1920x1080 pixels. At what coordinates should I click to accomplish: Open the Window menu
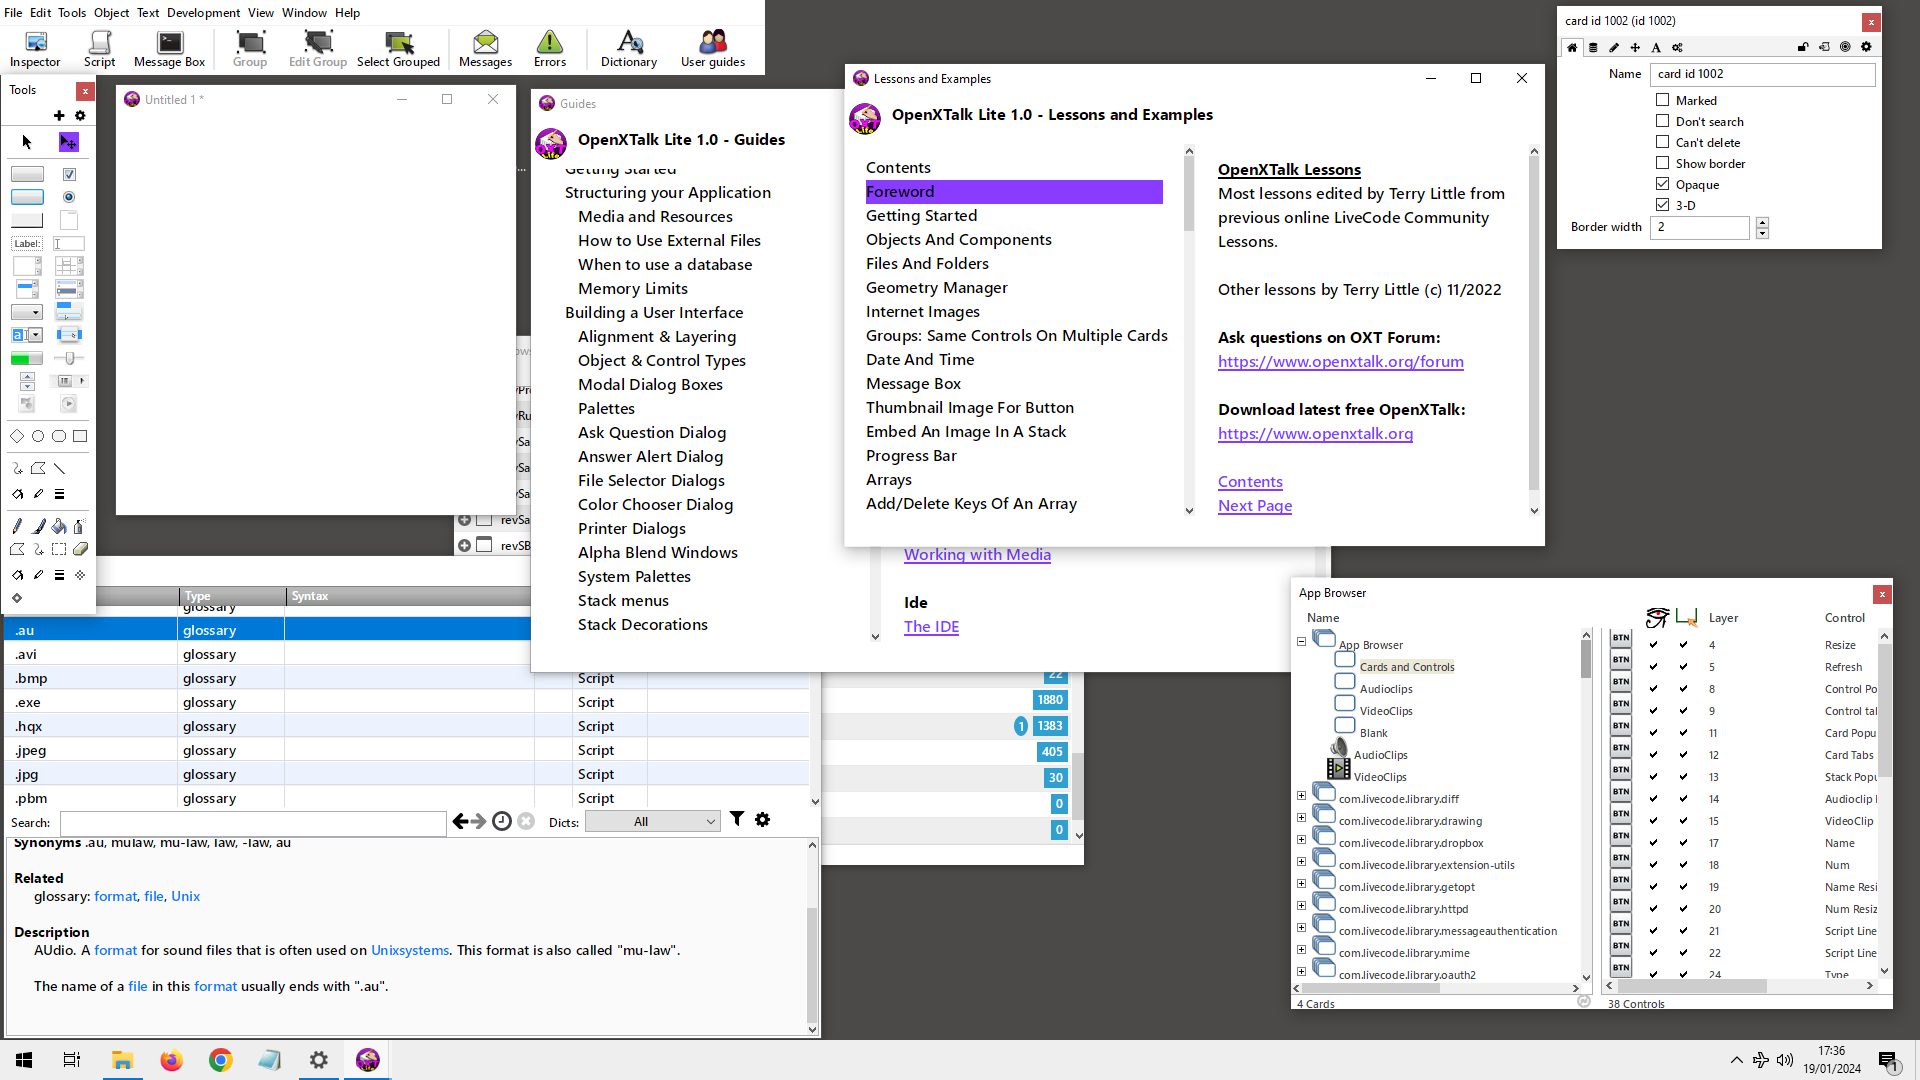point(304,12)
